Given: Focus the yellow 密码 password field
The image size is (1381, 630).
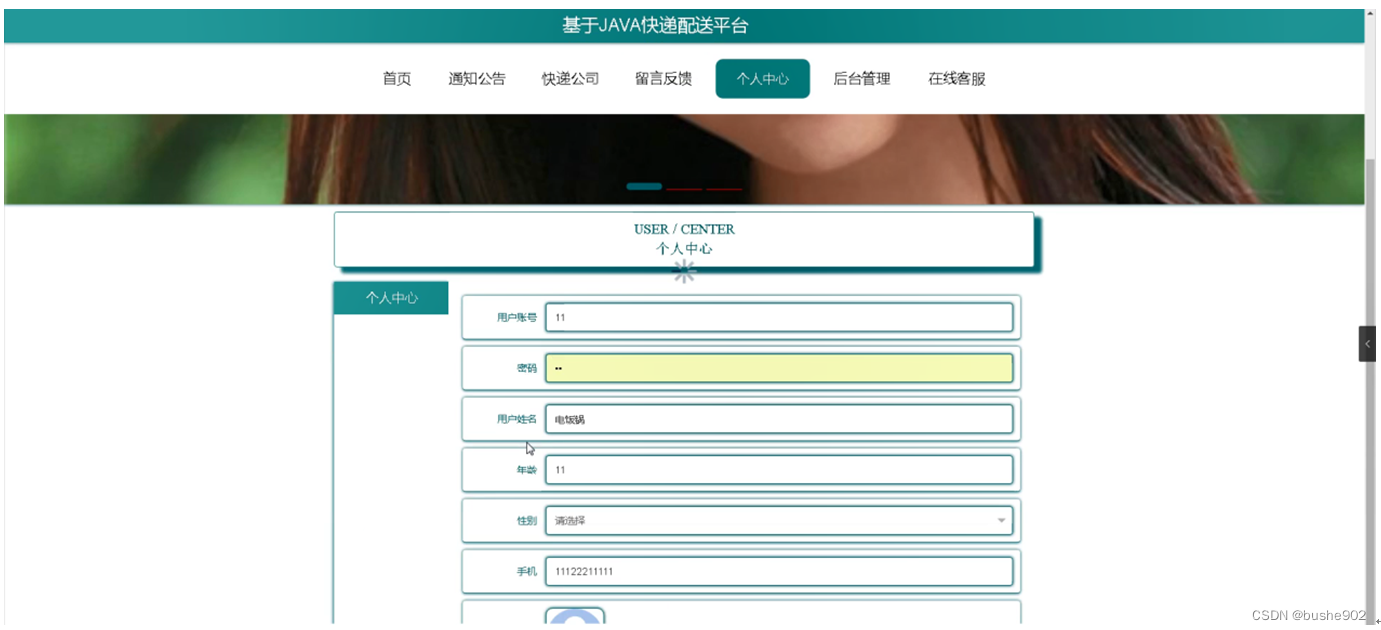Looking at the screenshot, I should click(780, 368).
